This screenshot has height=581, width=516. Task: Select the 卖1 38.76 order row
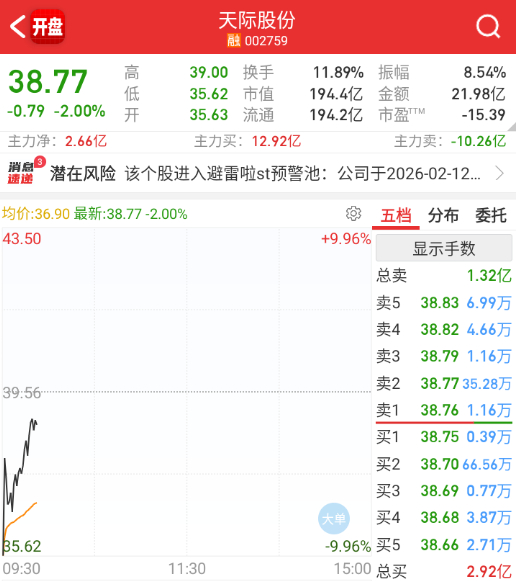click(x=444, y=410)
